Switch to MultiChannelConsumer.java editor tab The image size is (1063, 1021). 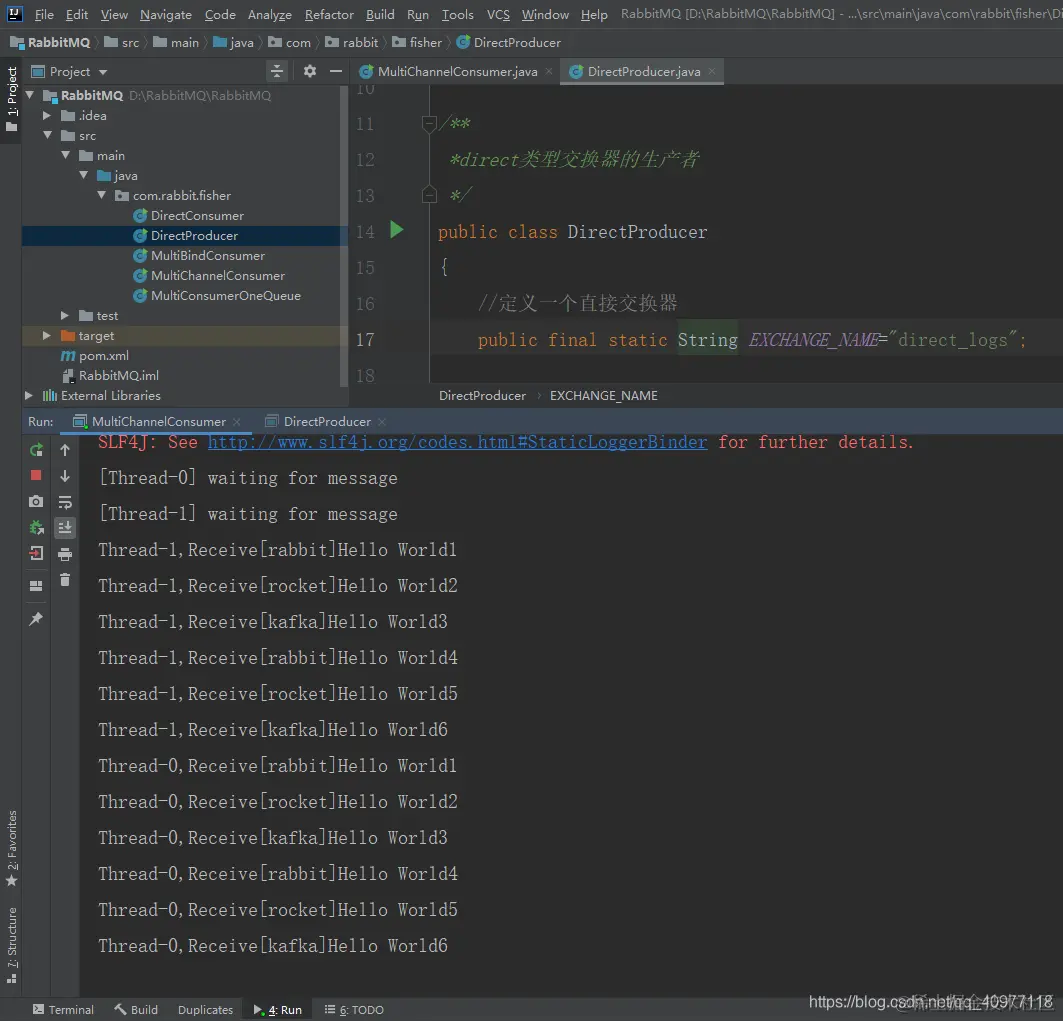(457, 72)
